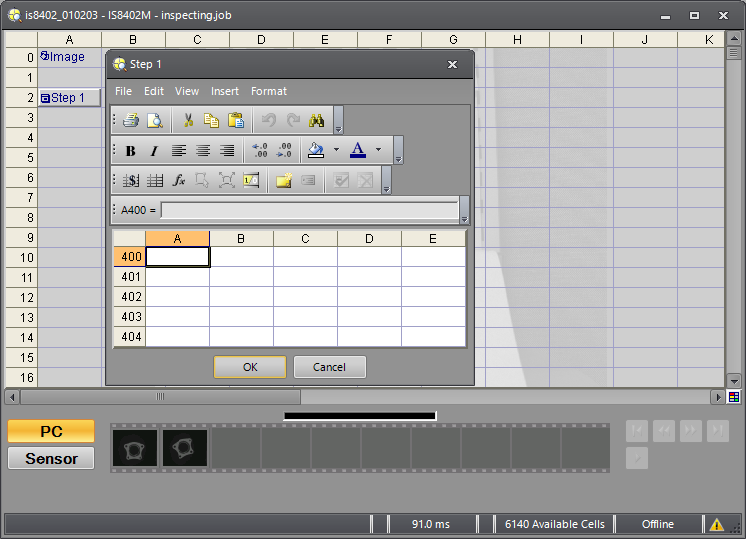Open the Format menu
The height and width of the screenshot is (539, 746).
tap(269, 91)
